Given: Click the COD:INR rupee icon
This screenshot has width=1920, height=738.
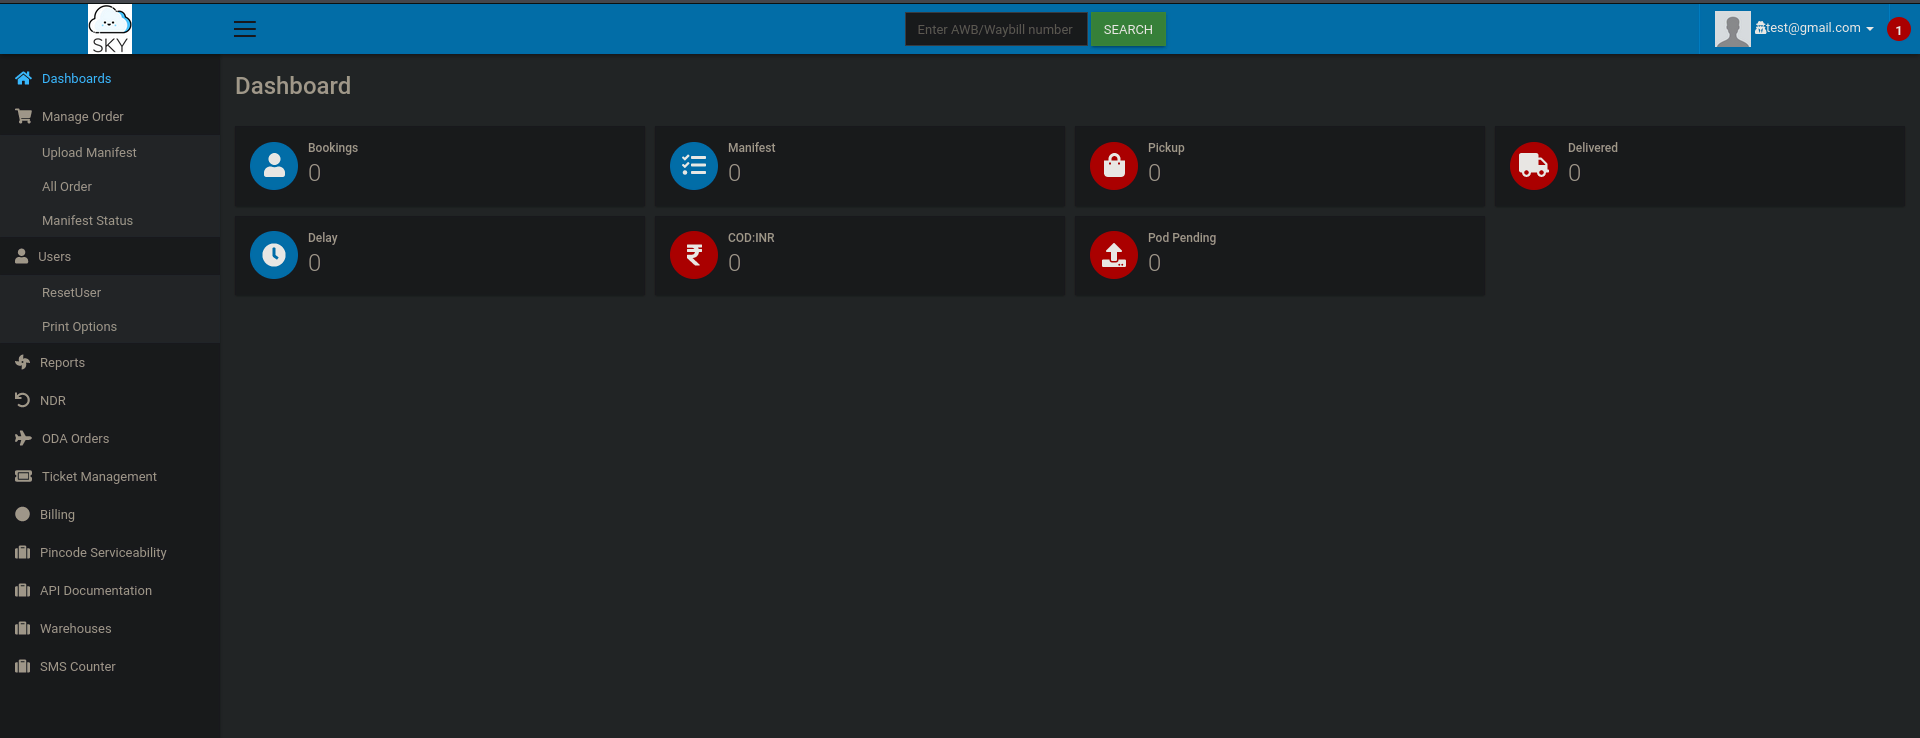Looking at the screenshot, I should pos(694,255).
